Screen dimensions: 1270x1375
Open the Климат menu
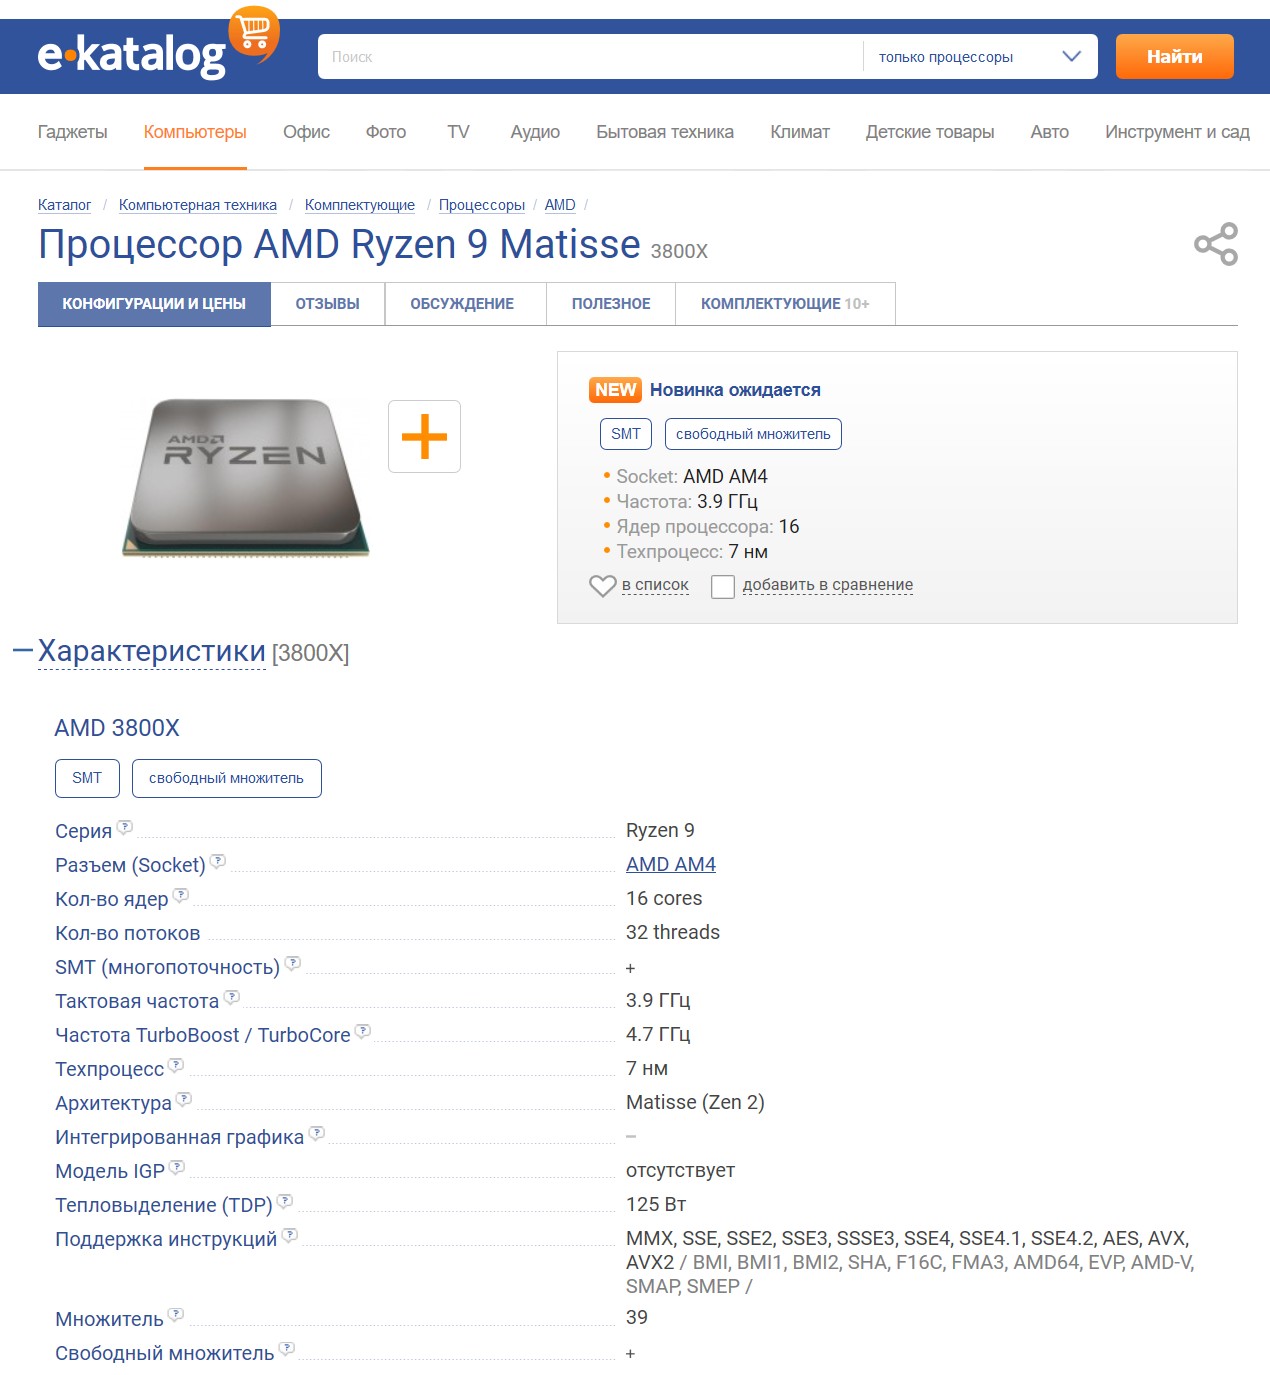(800, 132)
